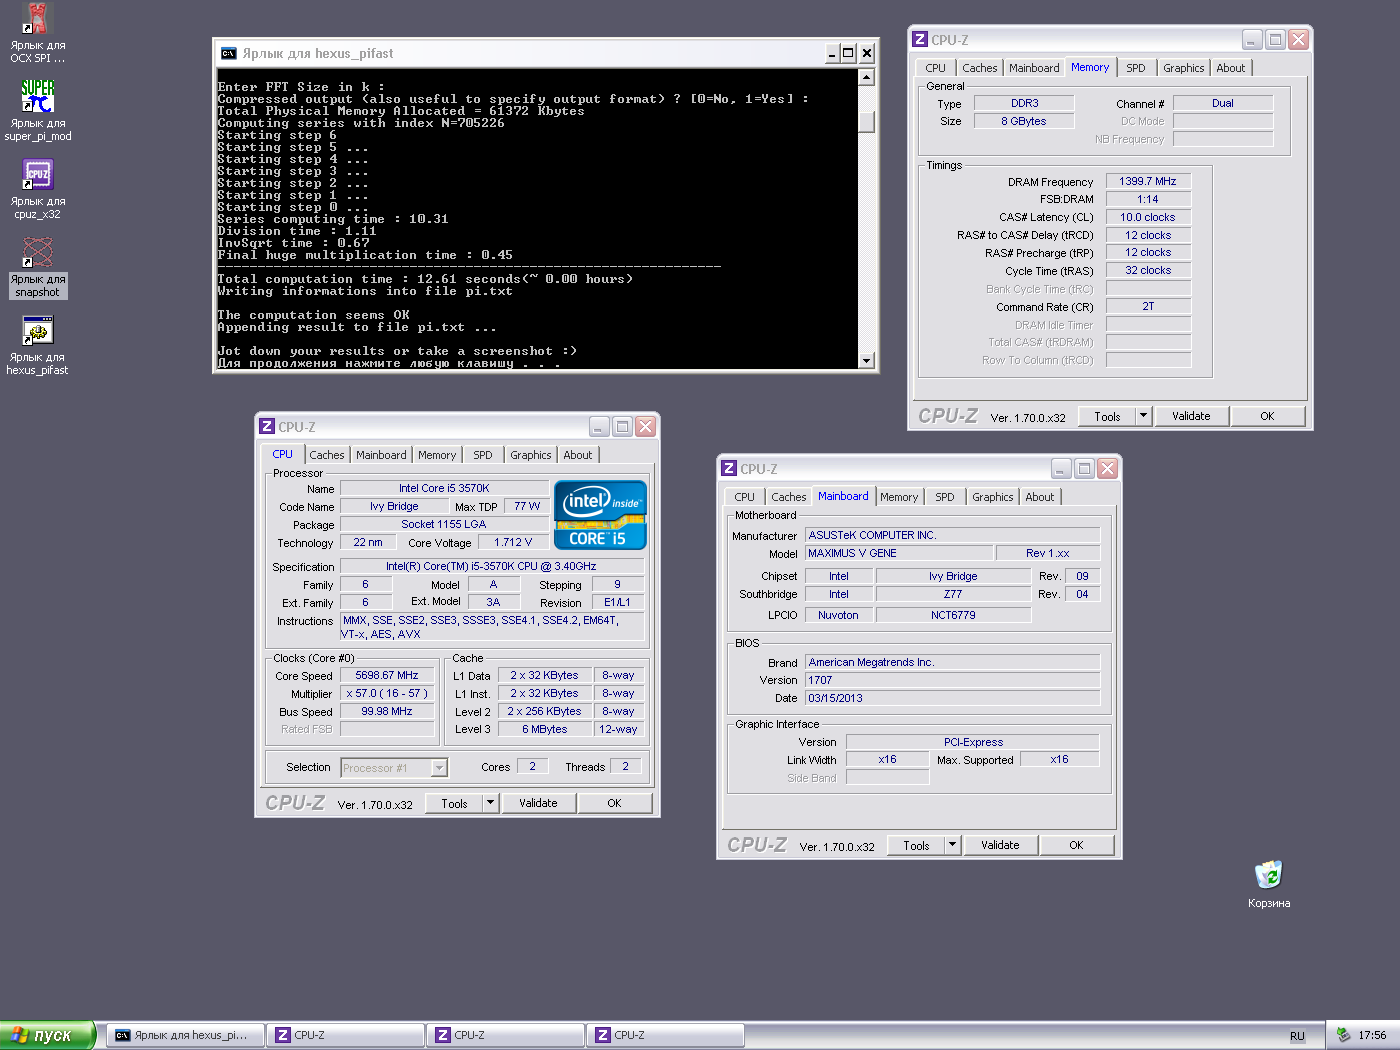Screen dimensions: 1400x1050
Task: Open About tab in the Mainboard window
Action: point(1039,497)
